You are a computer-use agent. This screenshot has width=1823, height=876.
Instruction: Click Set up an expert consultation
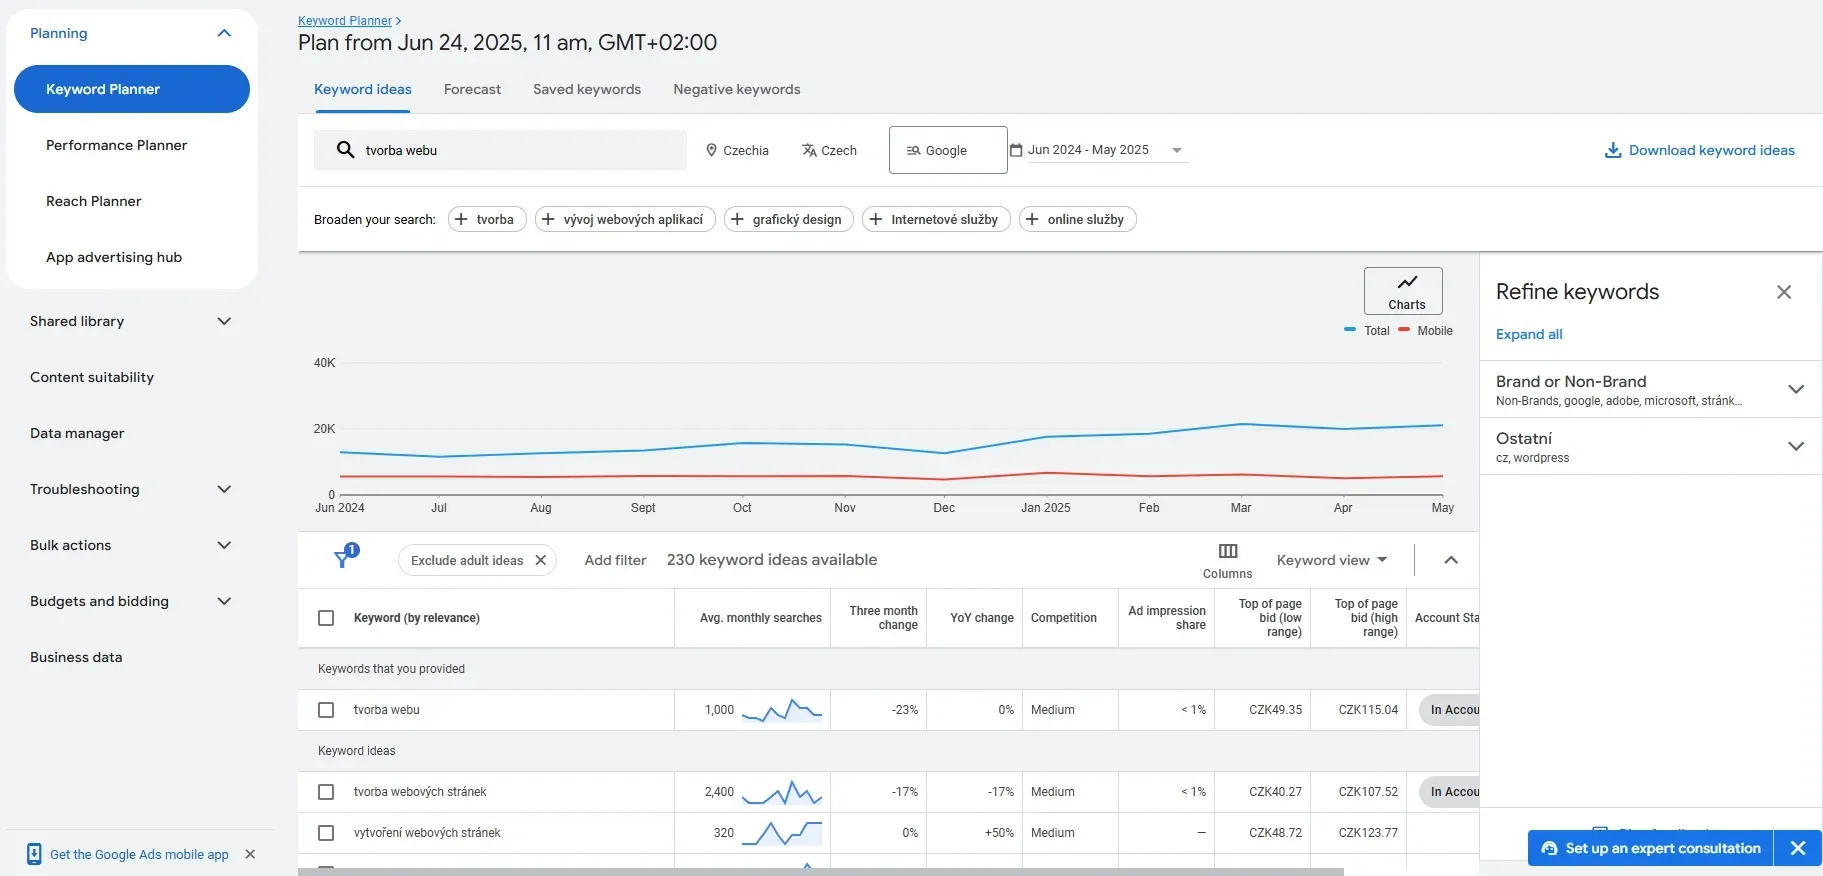point(1651,848)
